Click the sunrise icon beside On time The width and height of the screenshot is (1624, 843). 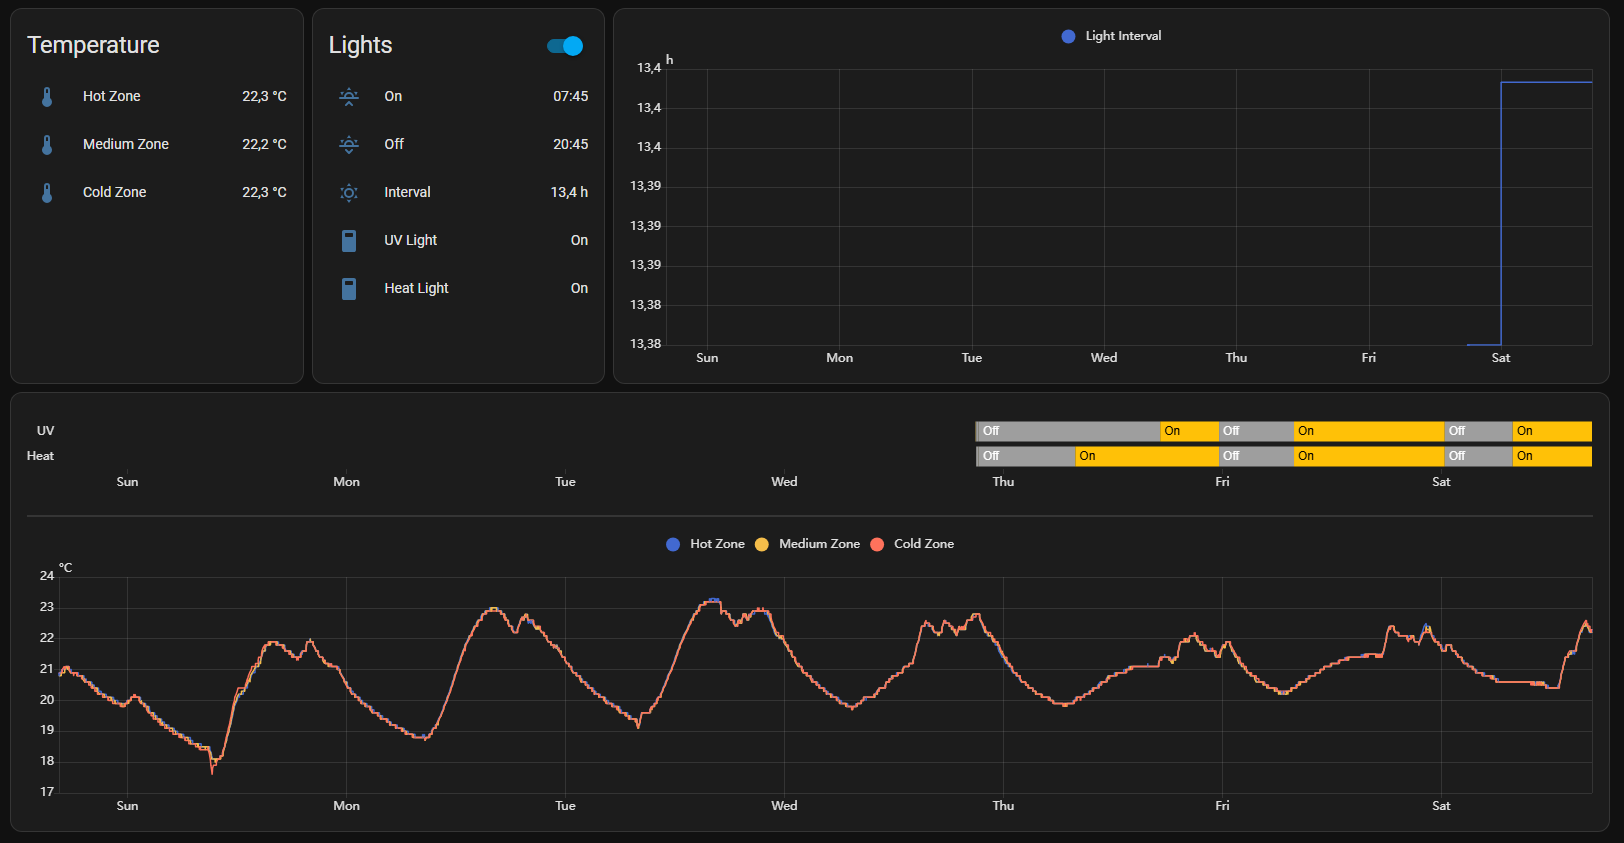tap(349, 97)
